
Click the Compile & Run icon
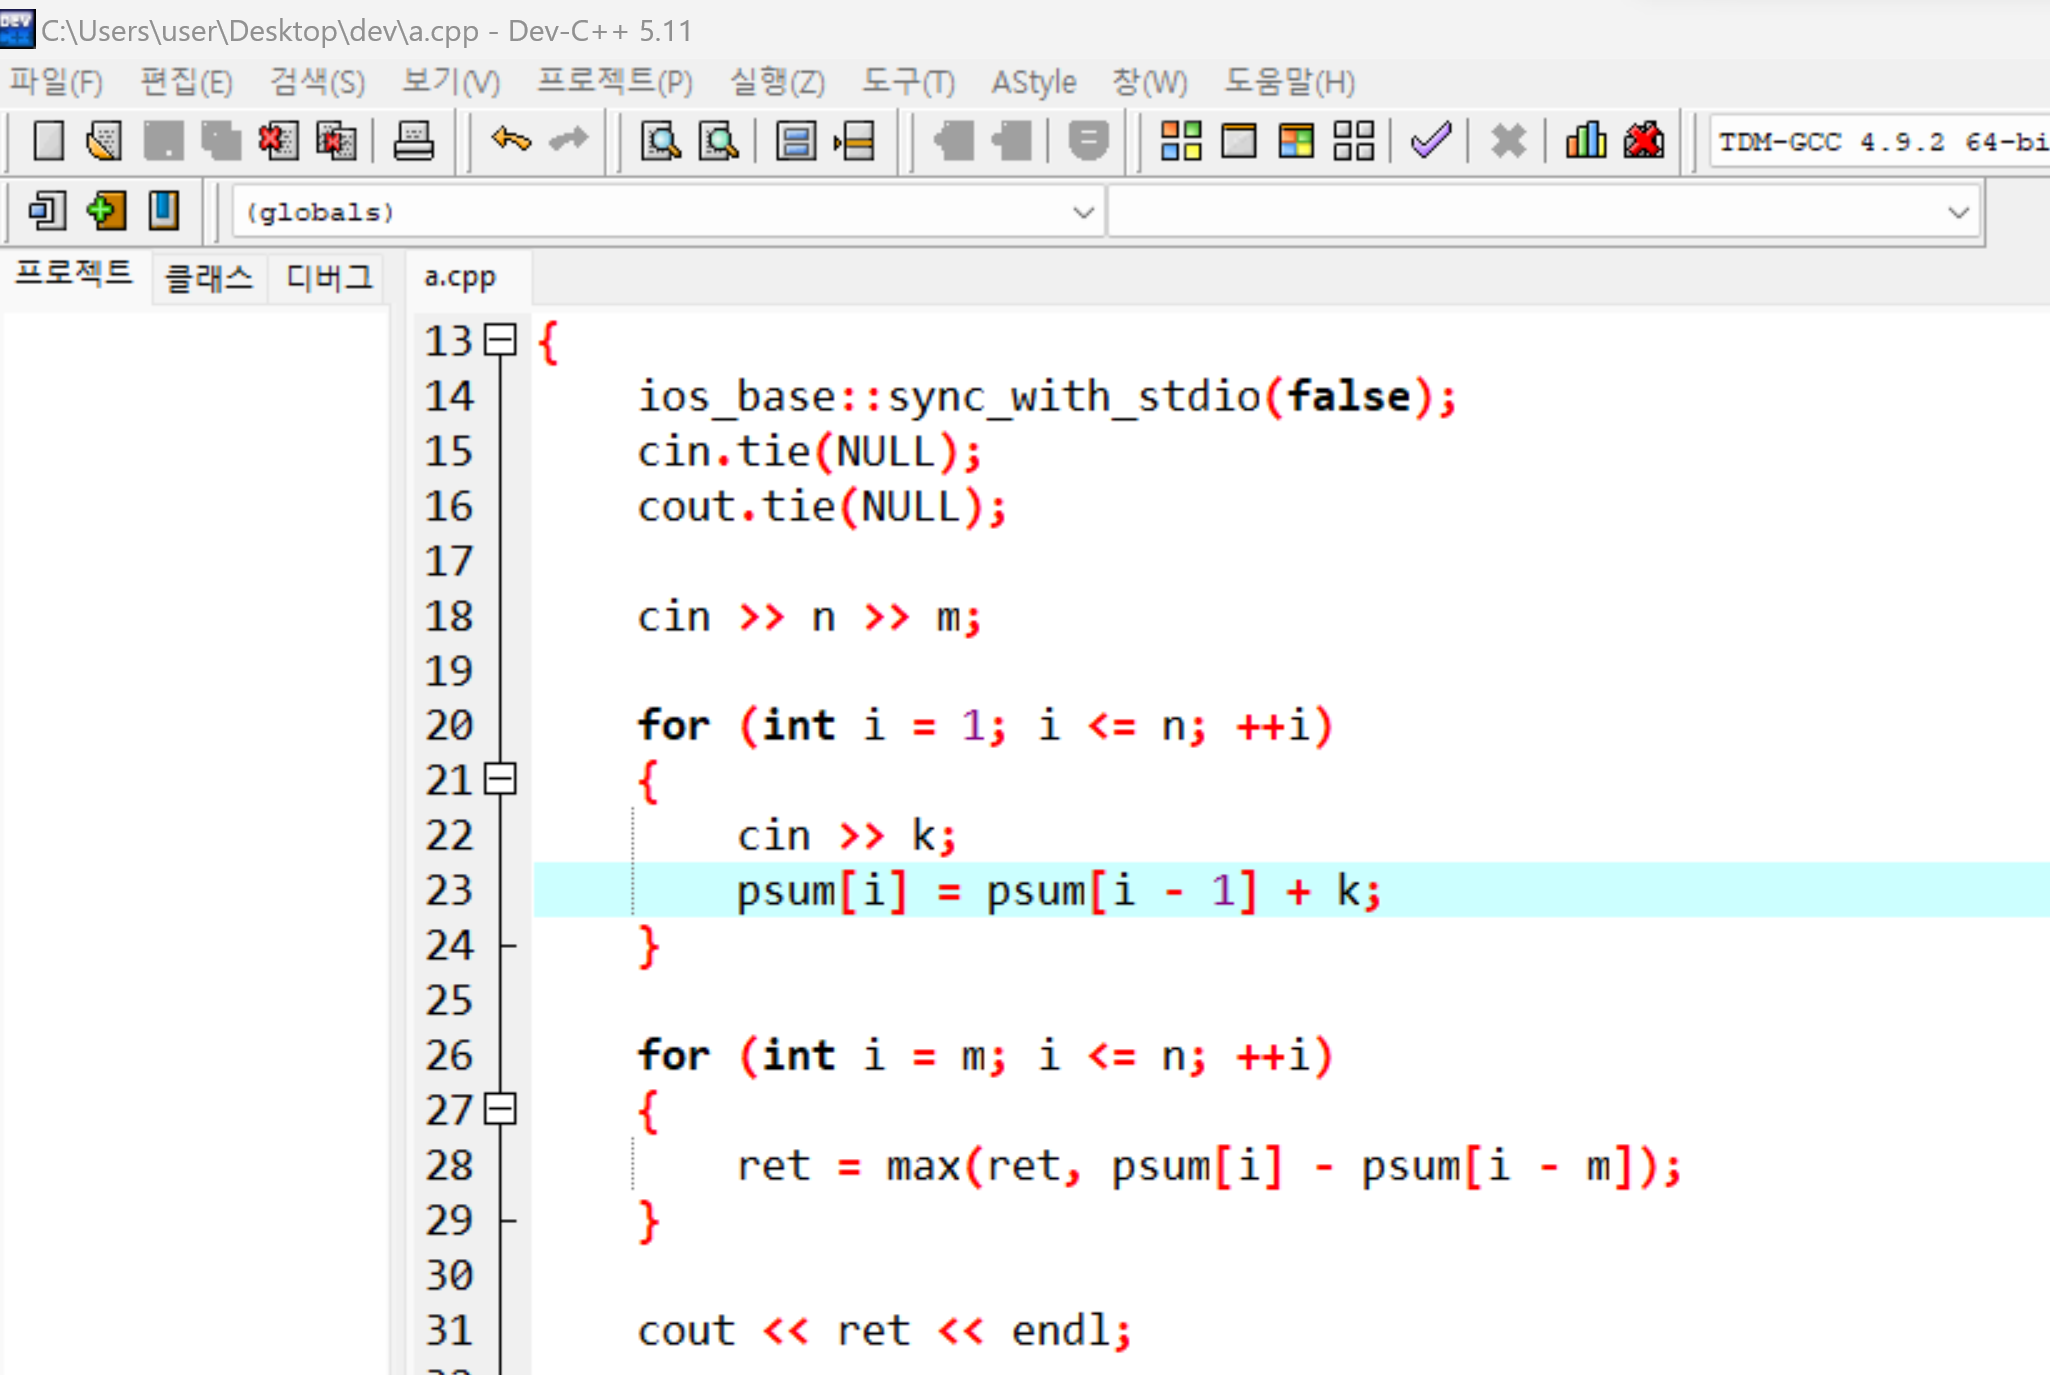(x=1296, y=141)
